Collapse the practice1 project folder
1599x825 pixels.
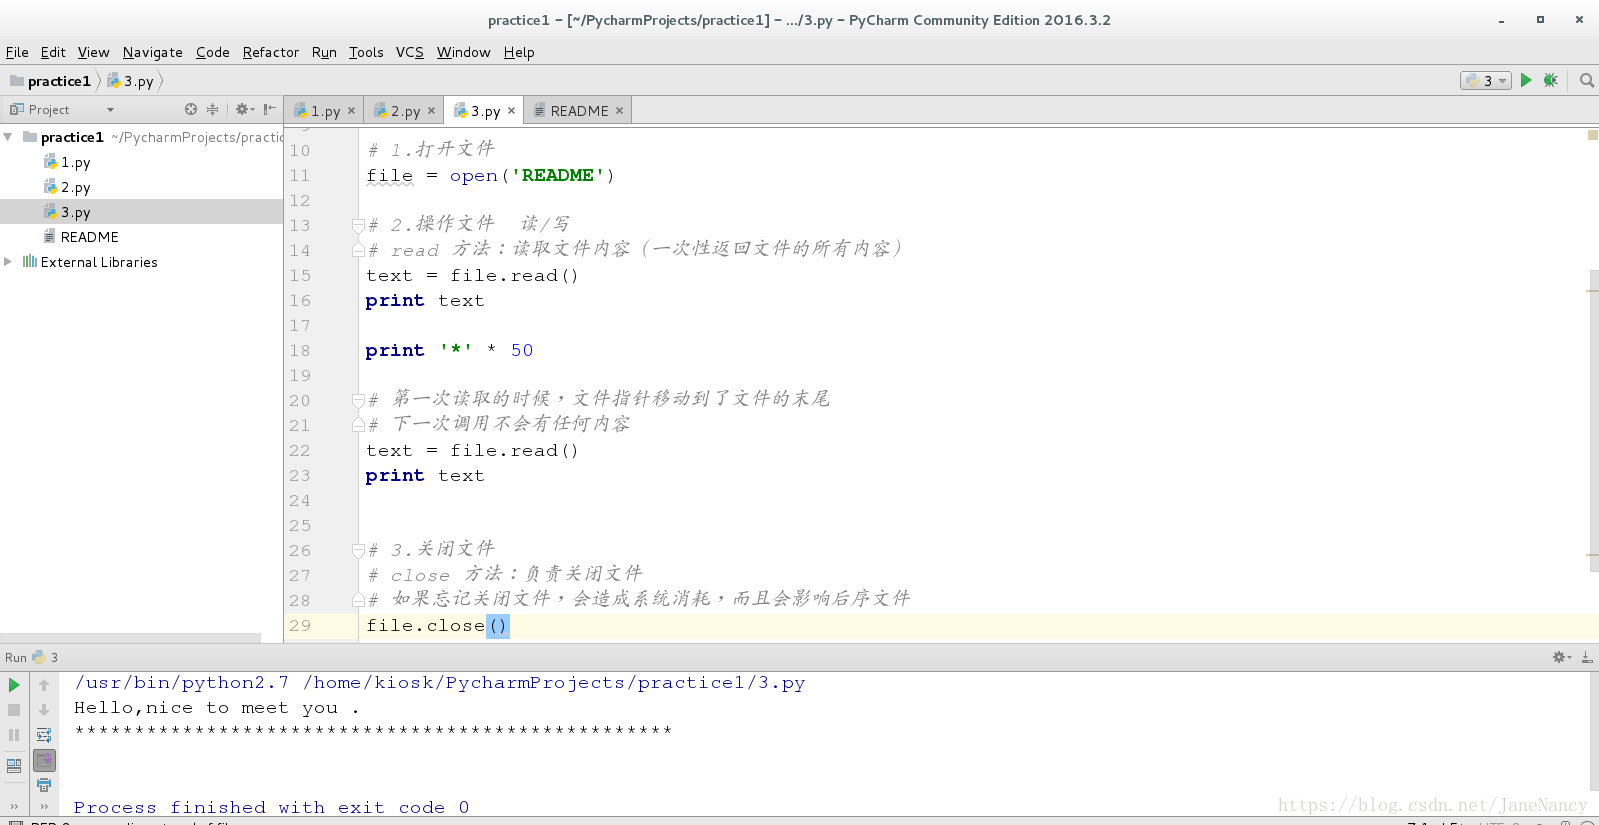tap(8, 137)
